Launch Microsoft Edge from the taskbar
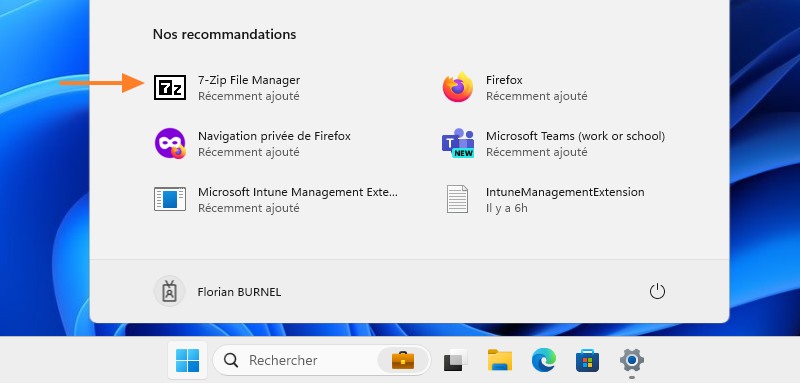This screenshot has height=383, width=800. click(543, 361)
